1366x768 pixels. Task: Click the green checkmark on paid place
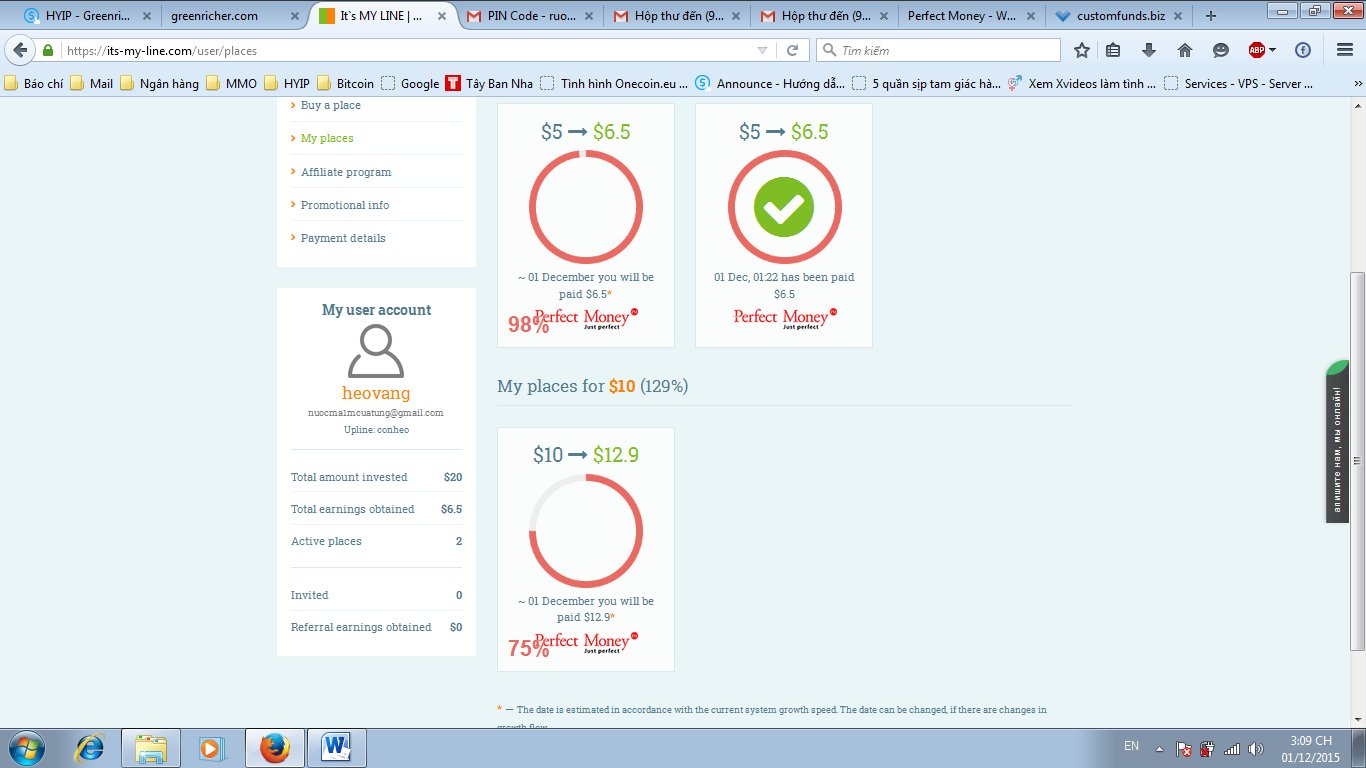784,208
